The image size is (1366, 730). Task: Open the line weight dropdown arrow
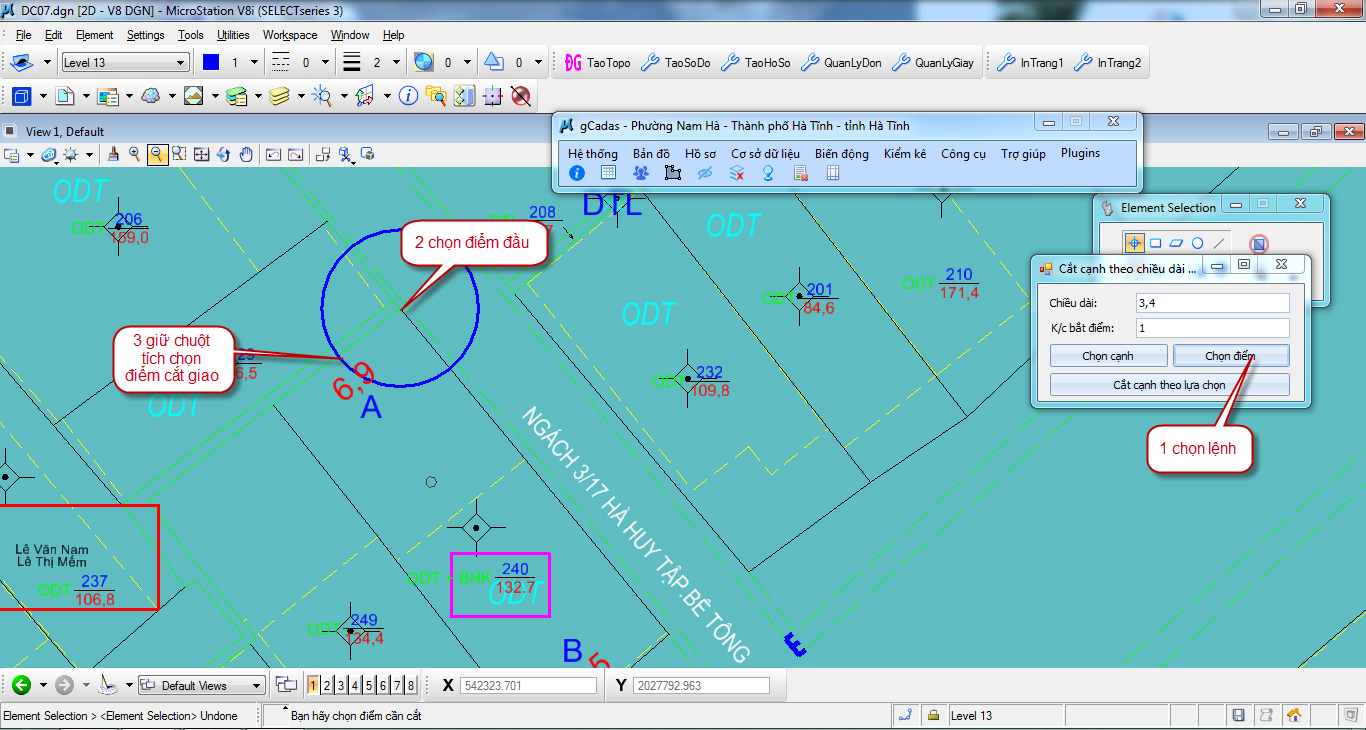pyautogui.click(x=397, y=63)
